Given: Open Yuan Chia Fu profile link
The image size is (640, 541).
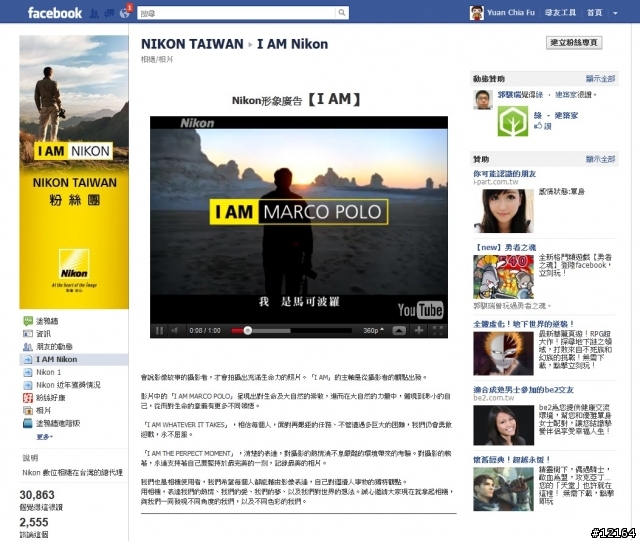Looking at the screenshot, I should point(511,13).
